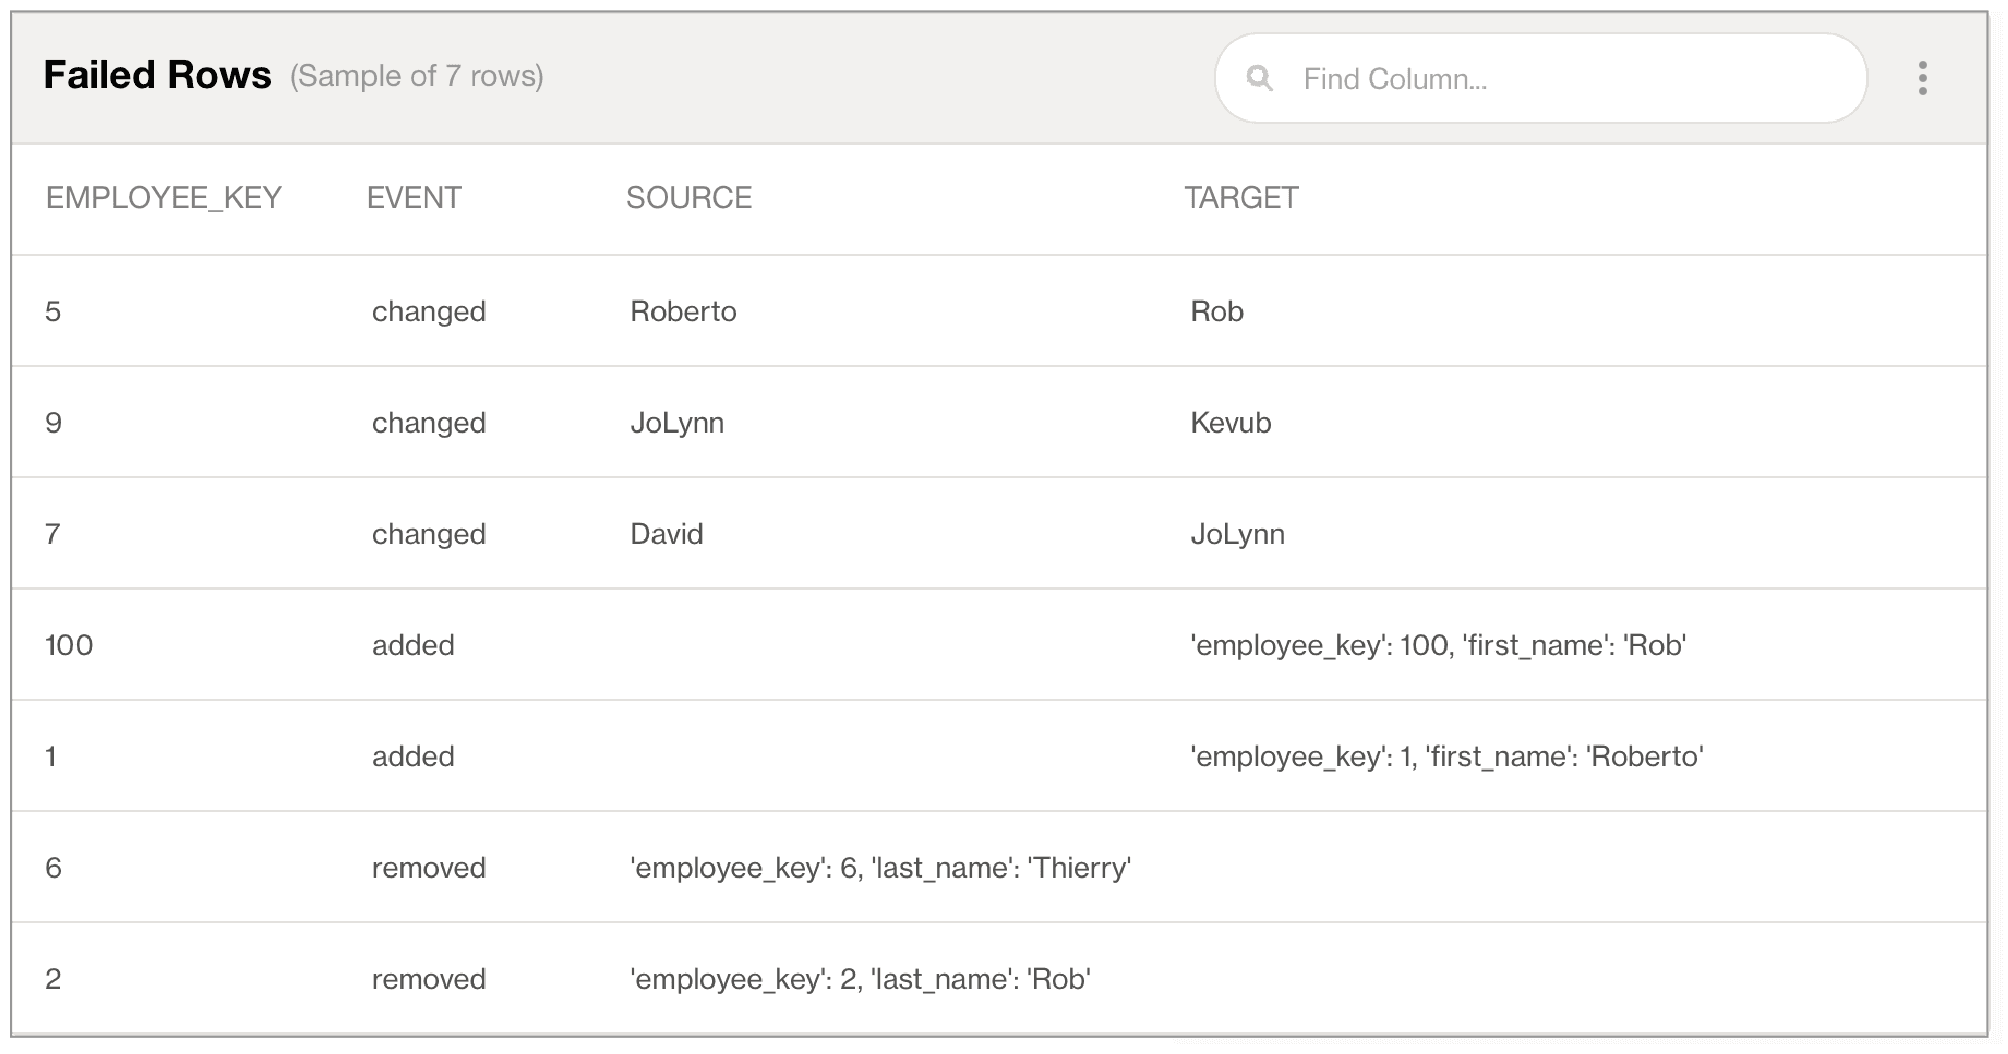Click removed event in row 6
2008x1054 pixels.
coord(429,868)
